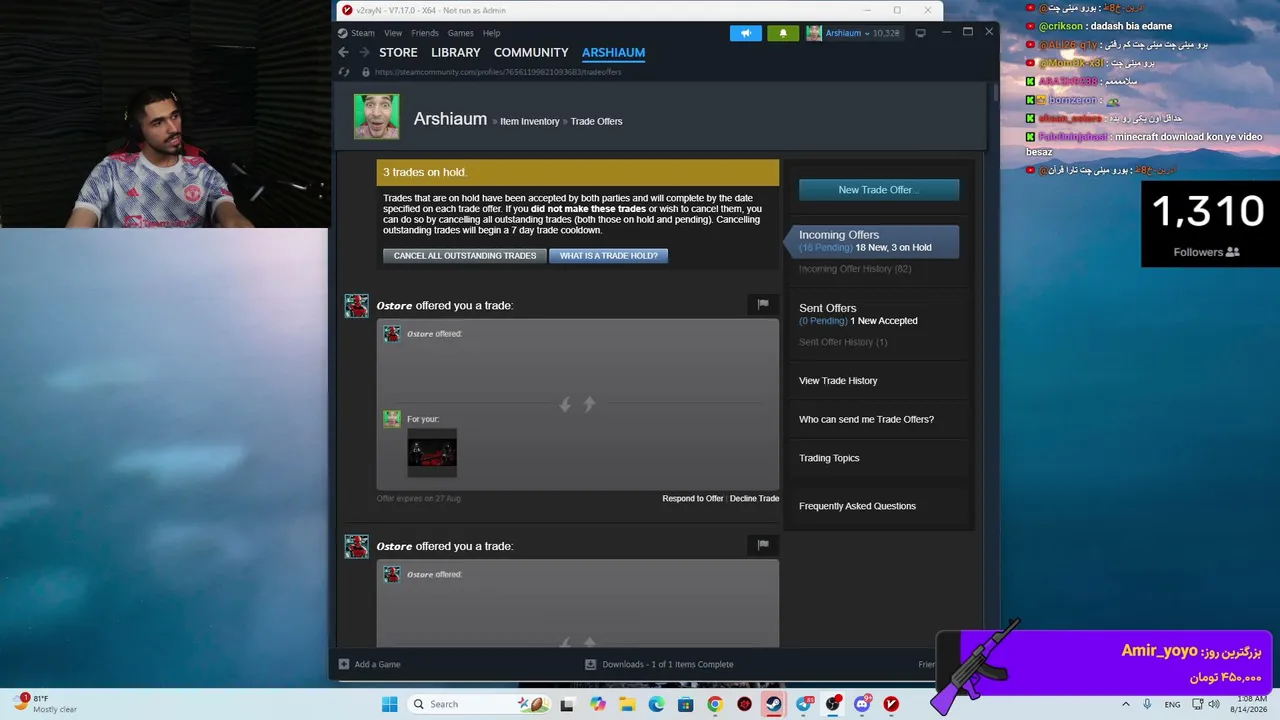Click the ENG language indicator

coord(1172,704)
